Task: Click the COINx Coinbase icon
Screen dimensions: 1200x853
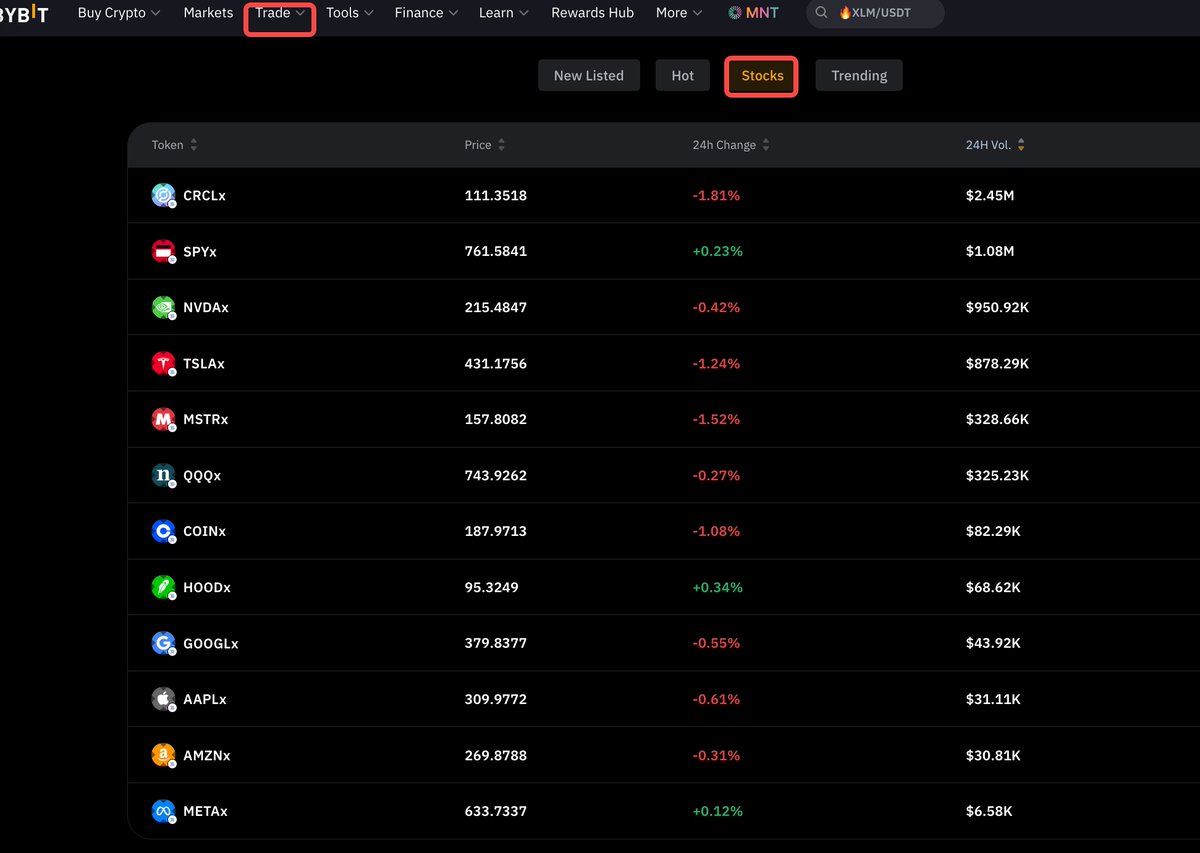Action: click(163, 531)
